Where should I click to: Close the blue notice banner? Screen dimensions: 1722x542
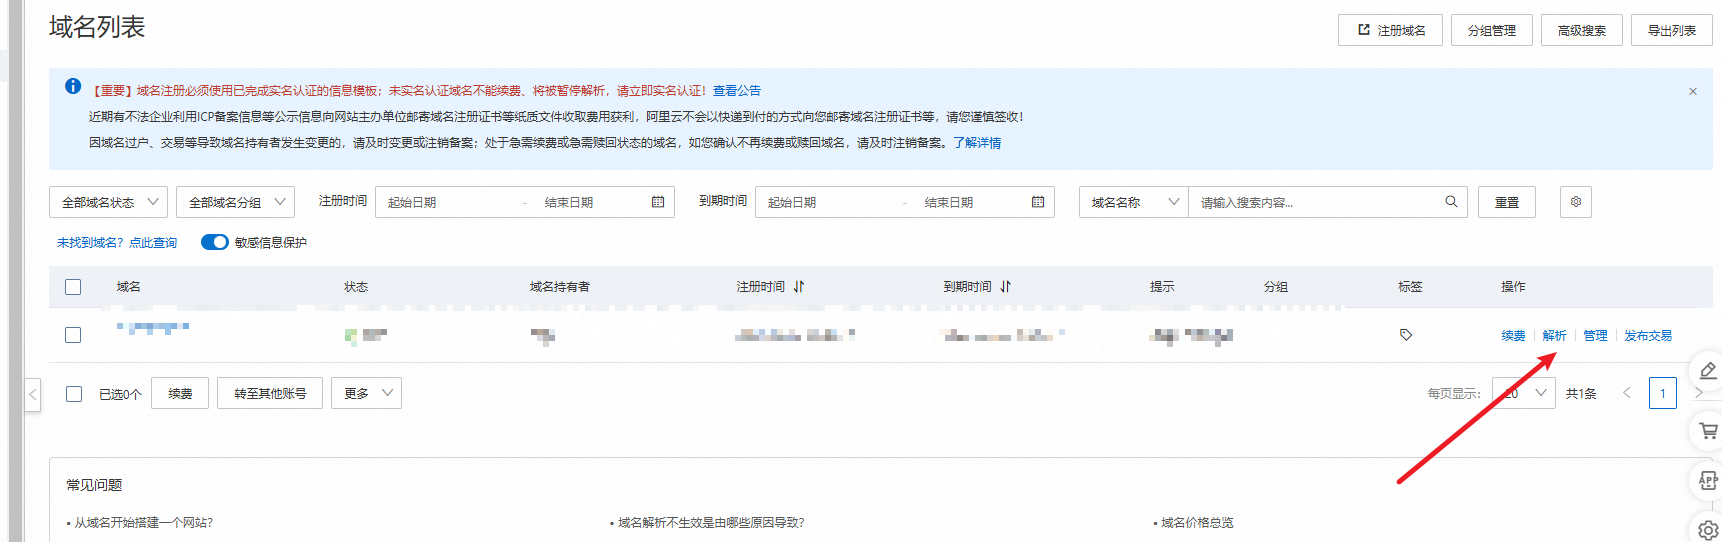pos(1692,91)
